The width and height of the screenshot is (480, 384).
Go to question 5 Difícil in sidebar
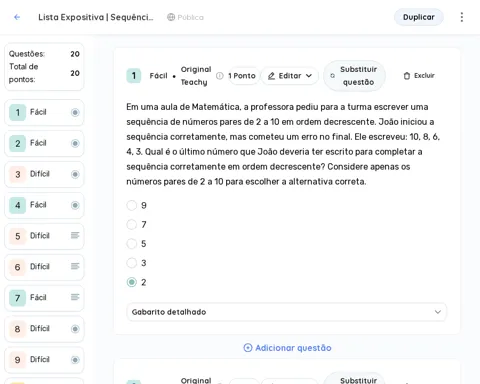[44, 236]
